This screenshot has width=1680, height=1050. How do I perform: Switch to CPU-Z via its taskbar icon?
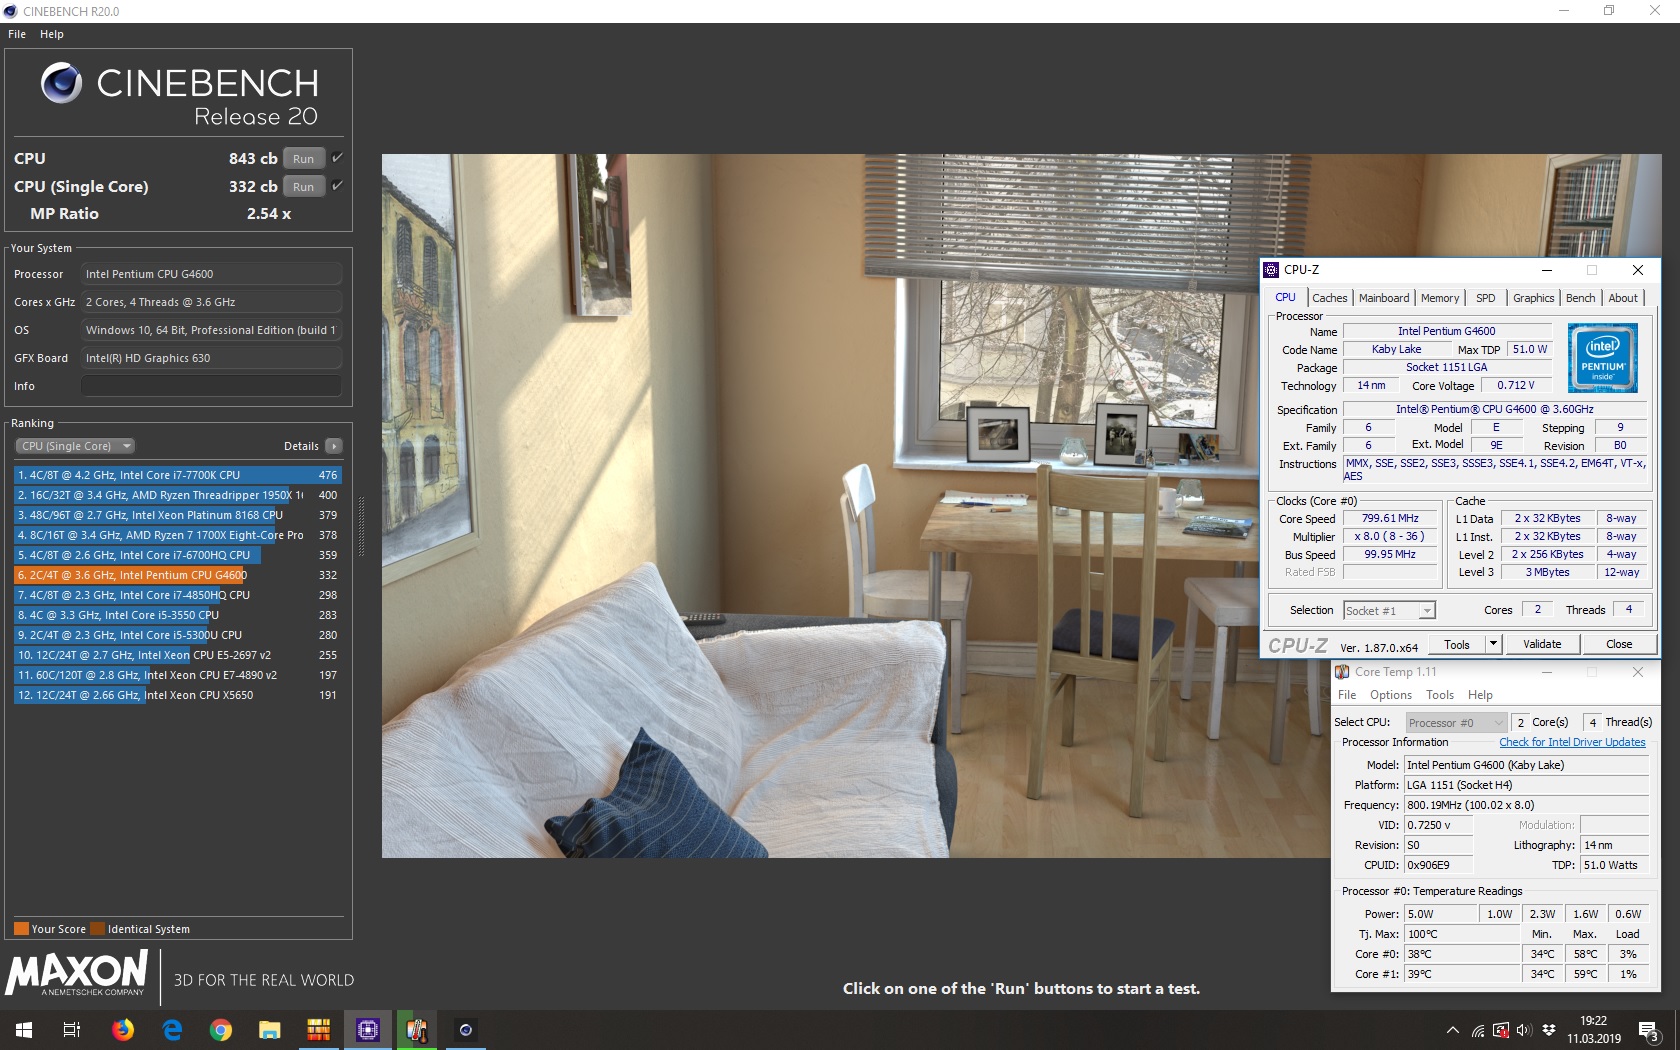pyautogui.click(x=368, y=1030)
